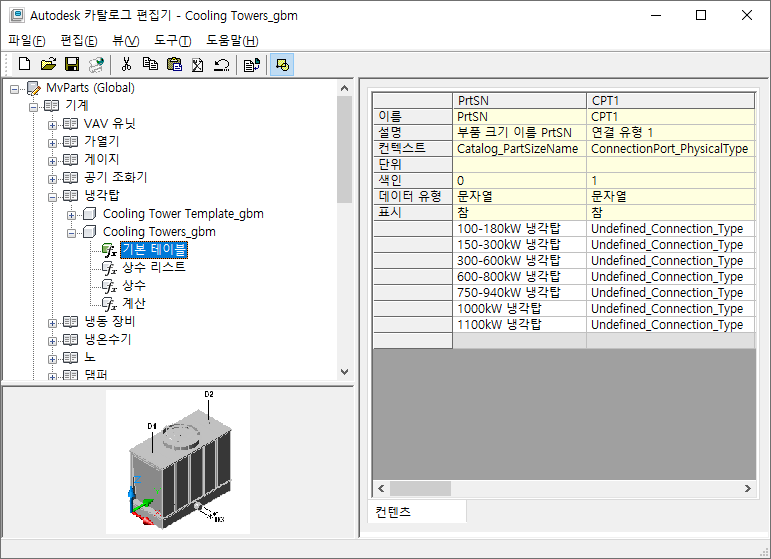Image resolution: width=771 pixels, height=559 pixels.
Task: Click the '1100kW 냉각탑' cell
Action: (519, 325)
